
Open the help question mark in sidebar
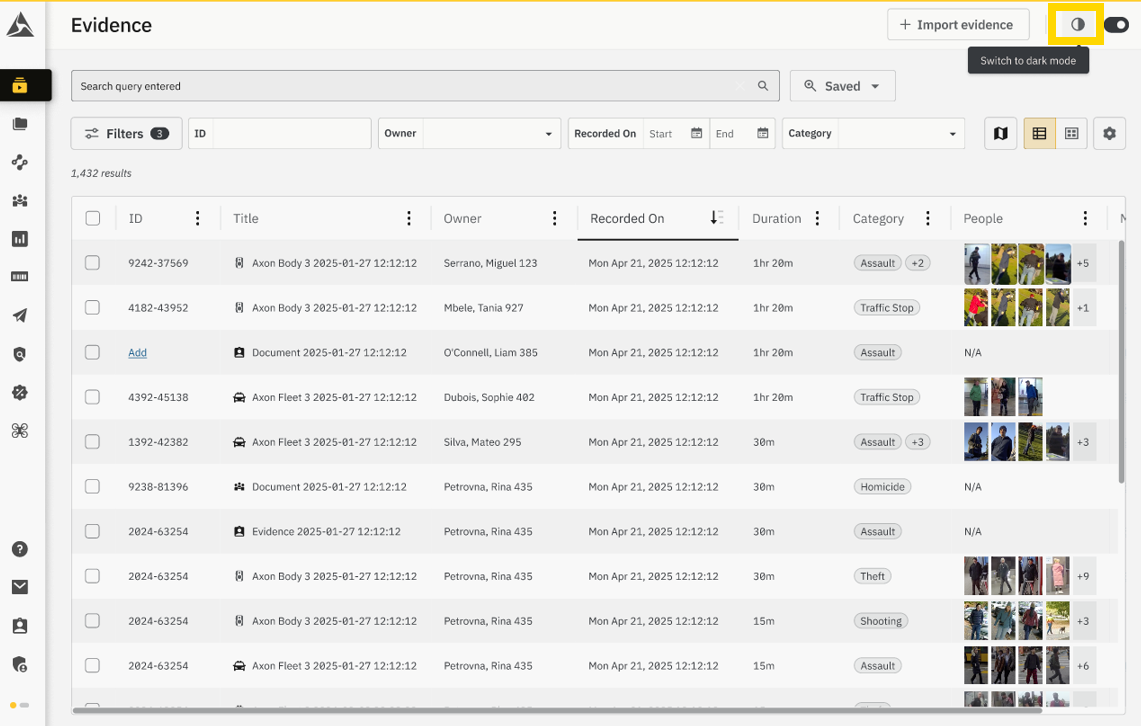point(20,549)
